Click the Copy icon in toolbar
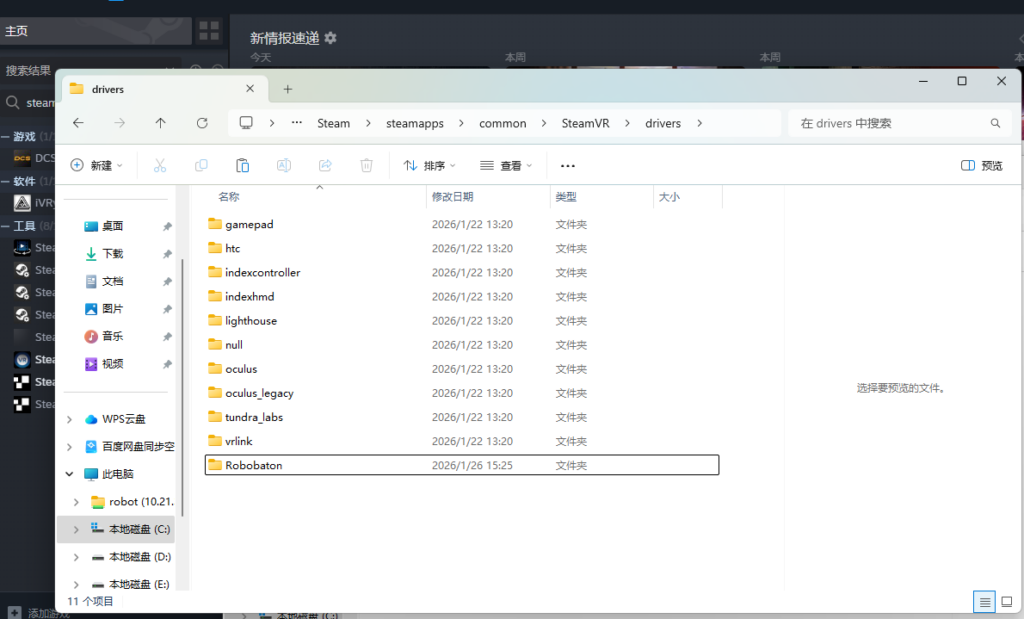 [x=201, y=166]
